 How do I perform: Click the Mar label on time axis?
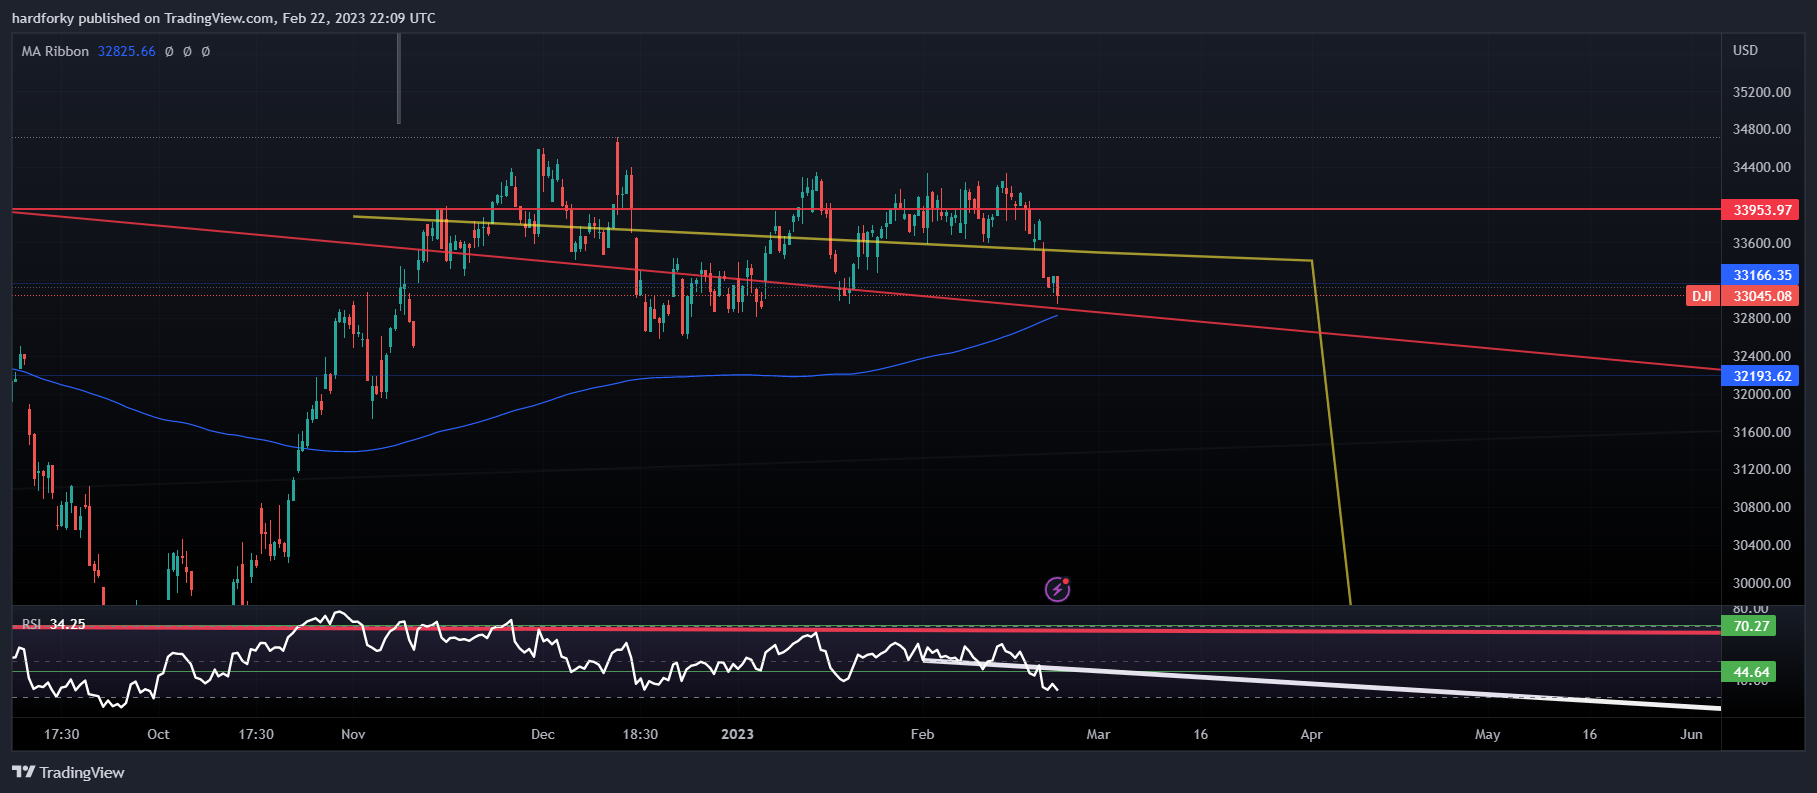pos(1098,734)
